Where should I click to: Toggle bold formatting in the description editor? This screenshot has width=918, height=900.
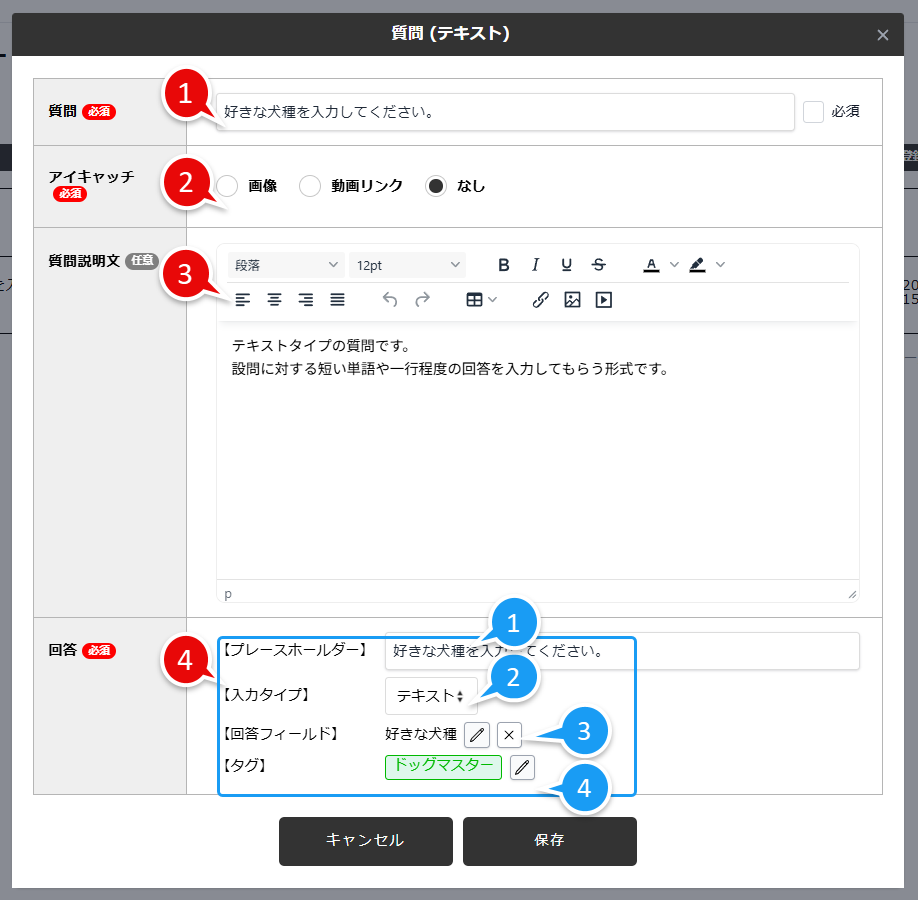pos(503,264)
